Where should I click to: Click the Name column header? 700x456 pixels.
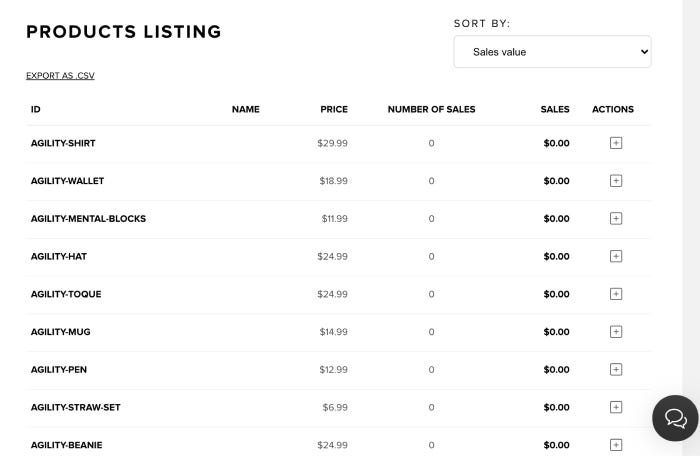click(245, 109)
